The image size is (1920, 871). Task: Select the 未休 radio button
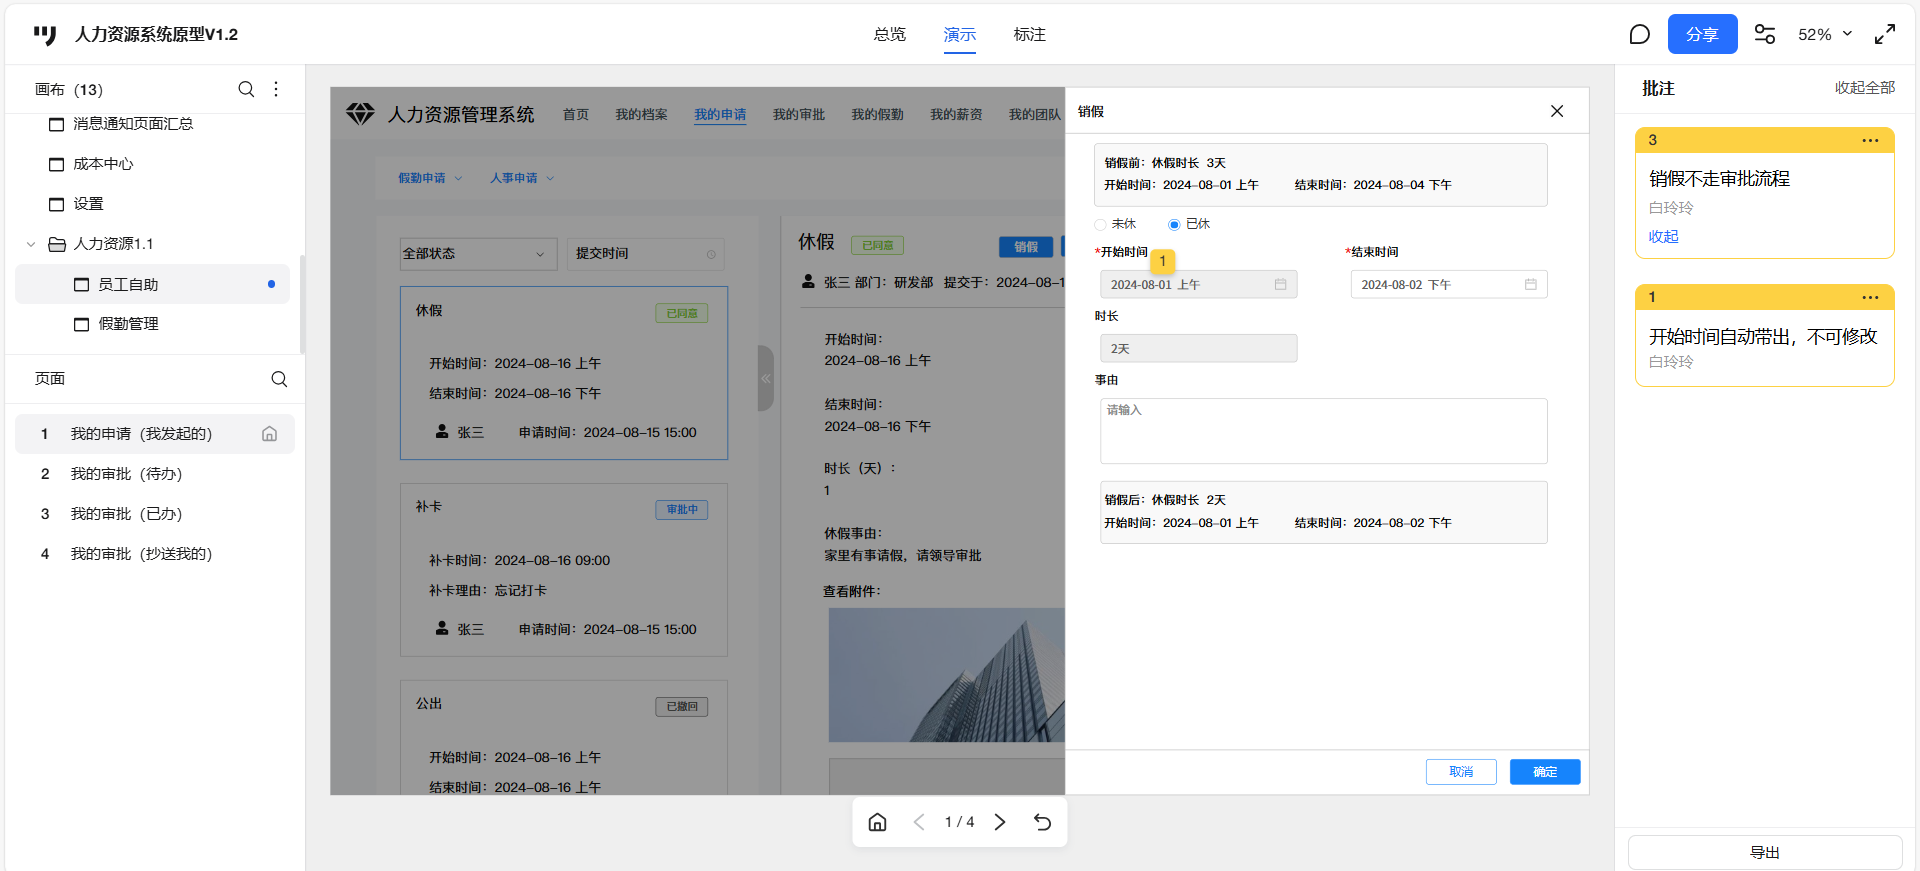[1101, 225]
